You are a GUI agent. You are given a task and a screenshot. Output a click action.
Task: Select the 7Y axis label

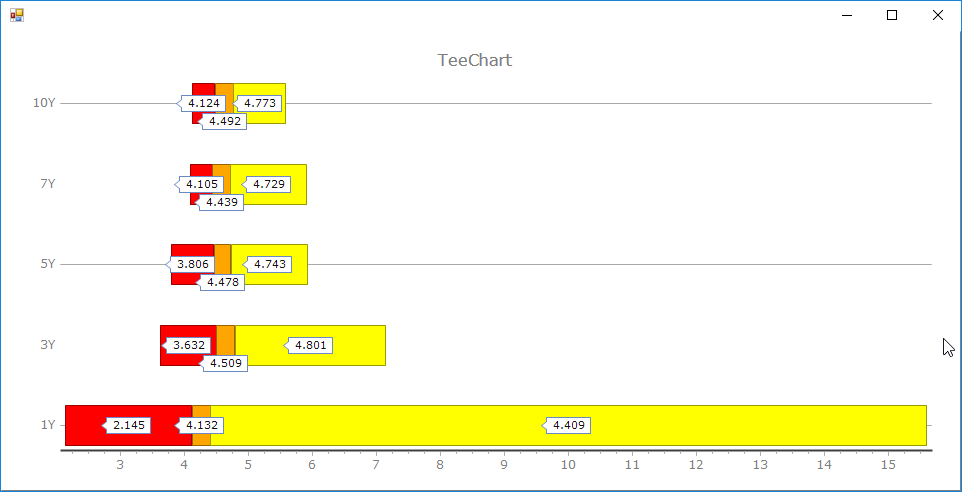[48, 183]
